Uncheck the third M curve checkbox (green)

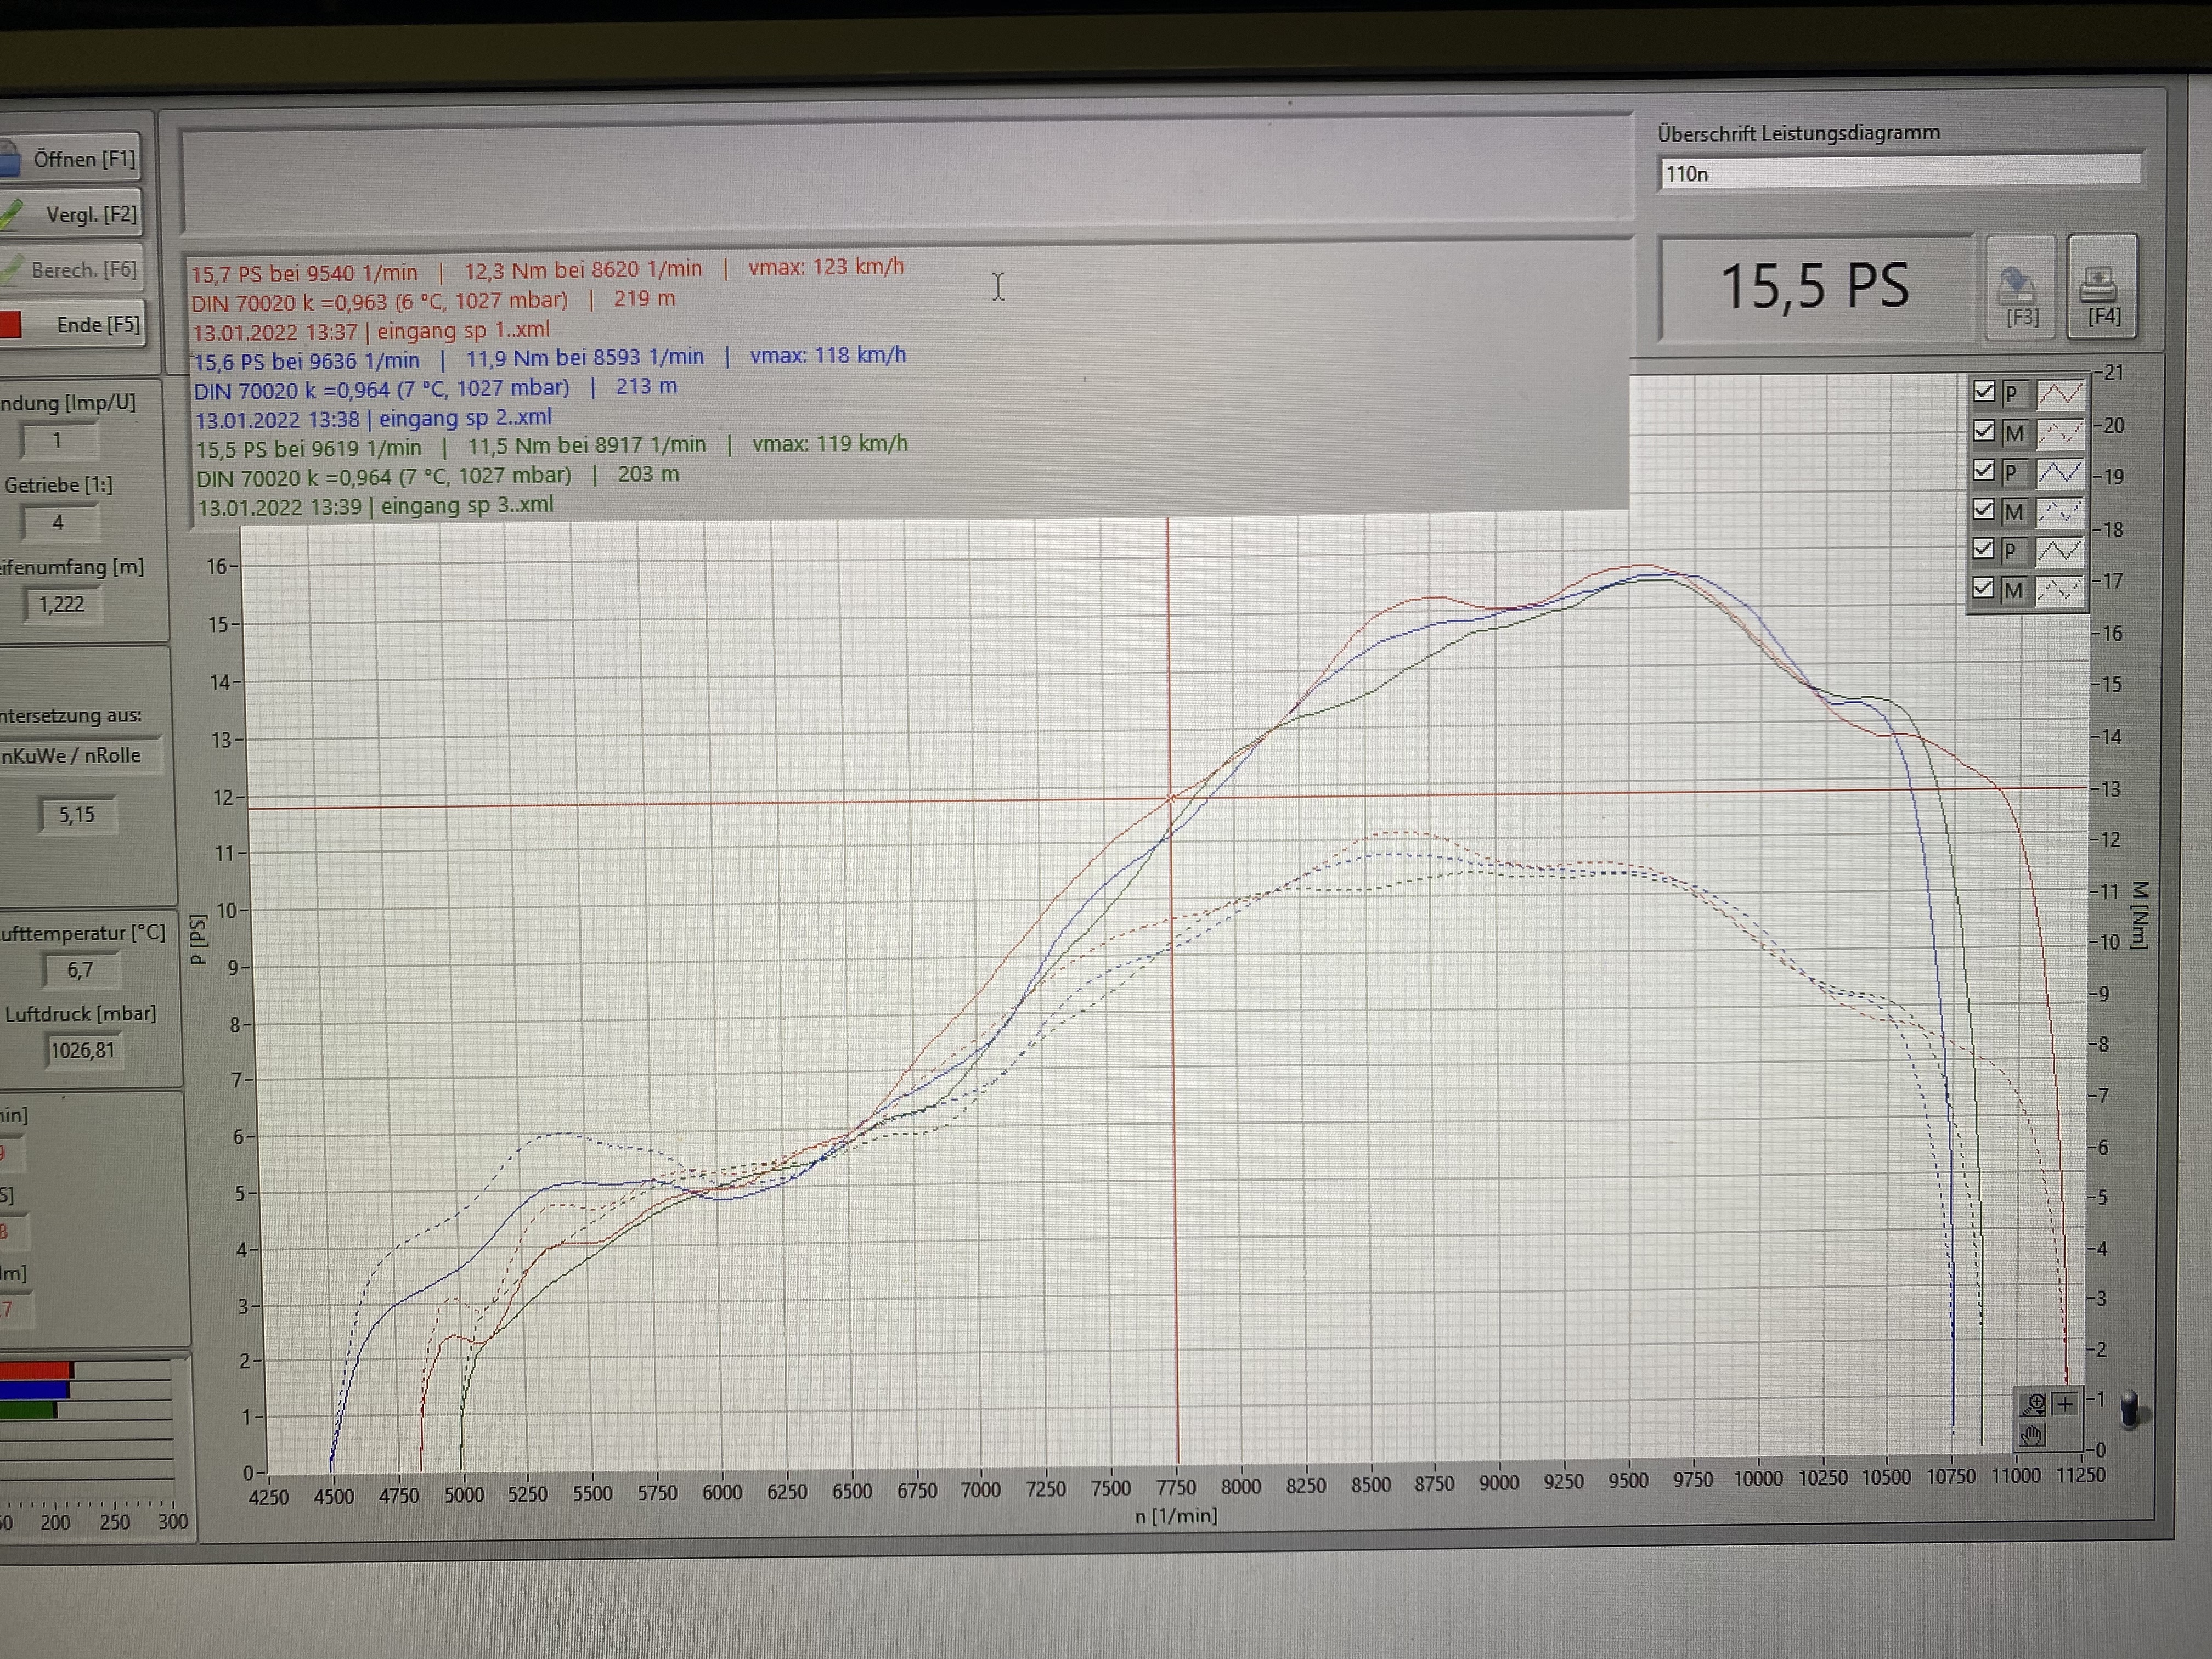pos(1984,588)
